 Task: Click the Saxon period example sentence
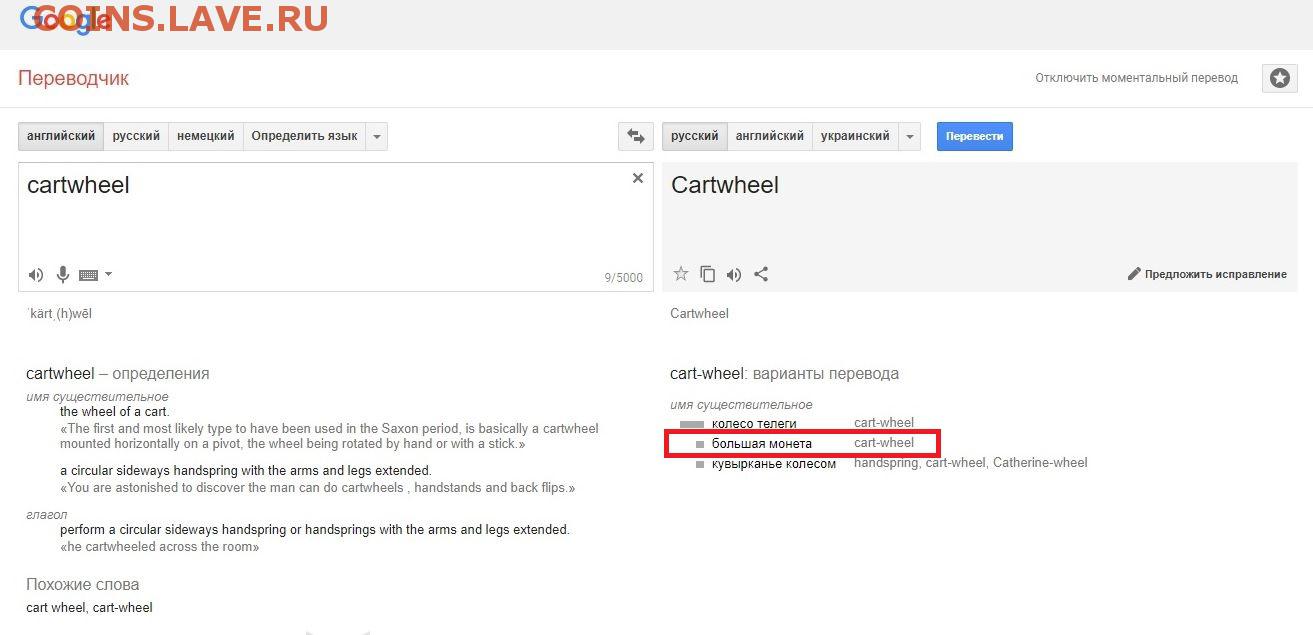(x=329, y=436)
